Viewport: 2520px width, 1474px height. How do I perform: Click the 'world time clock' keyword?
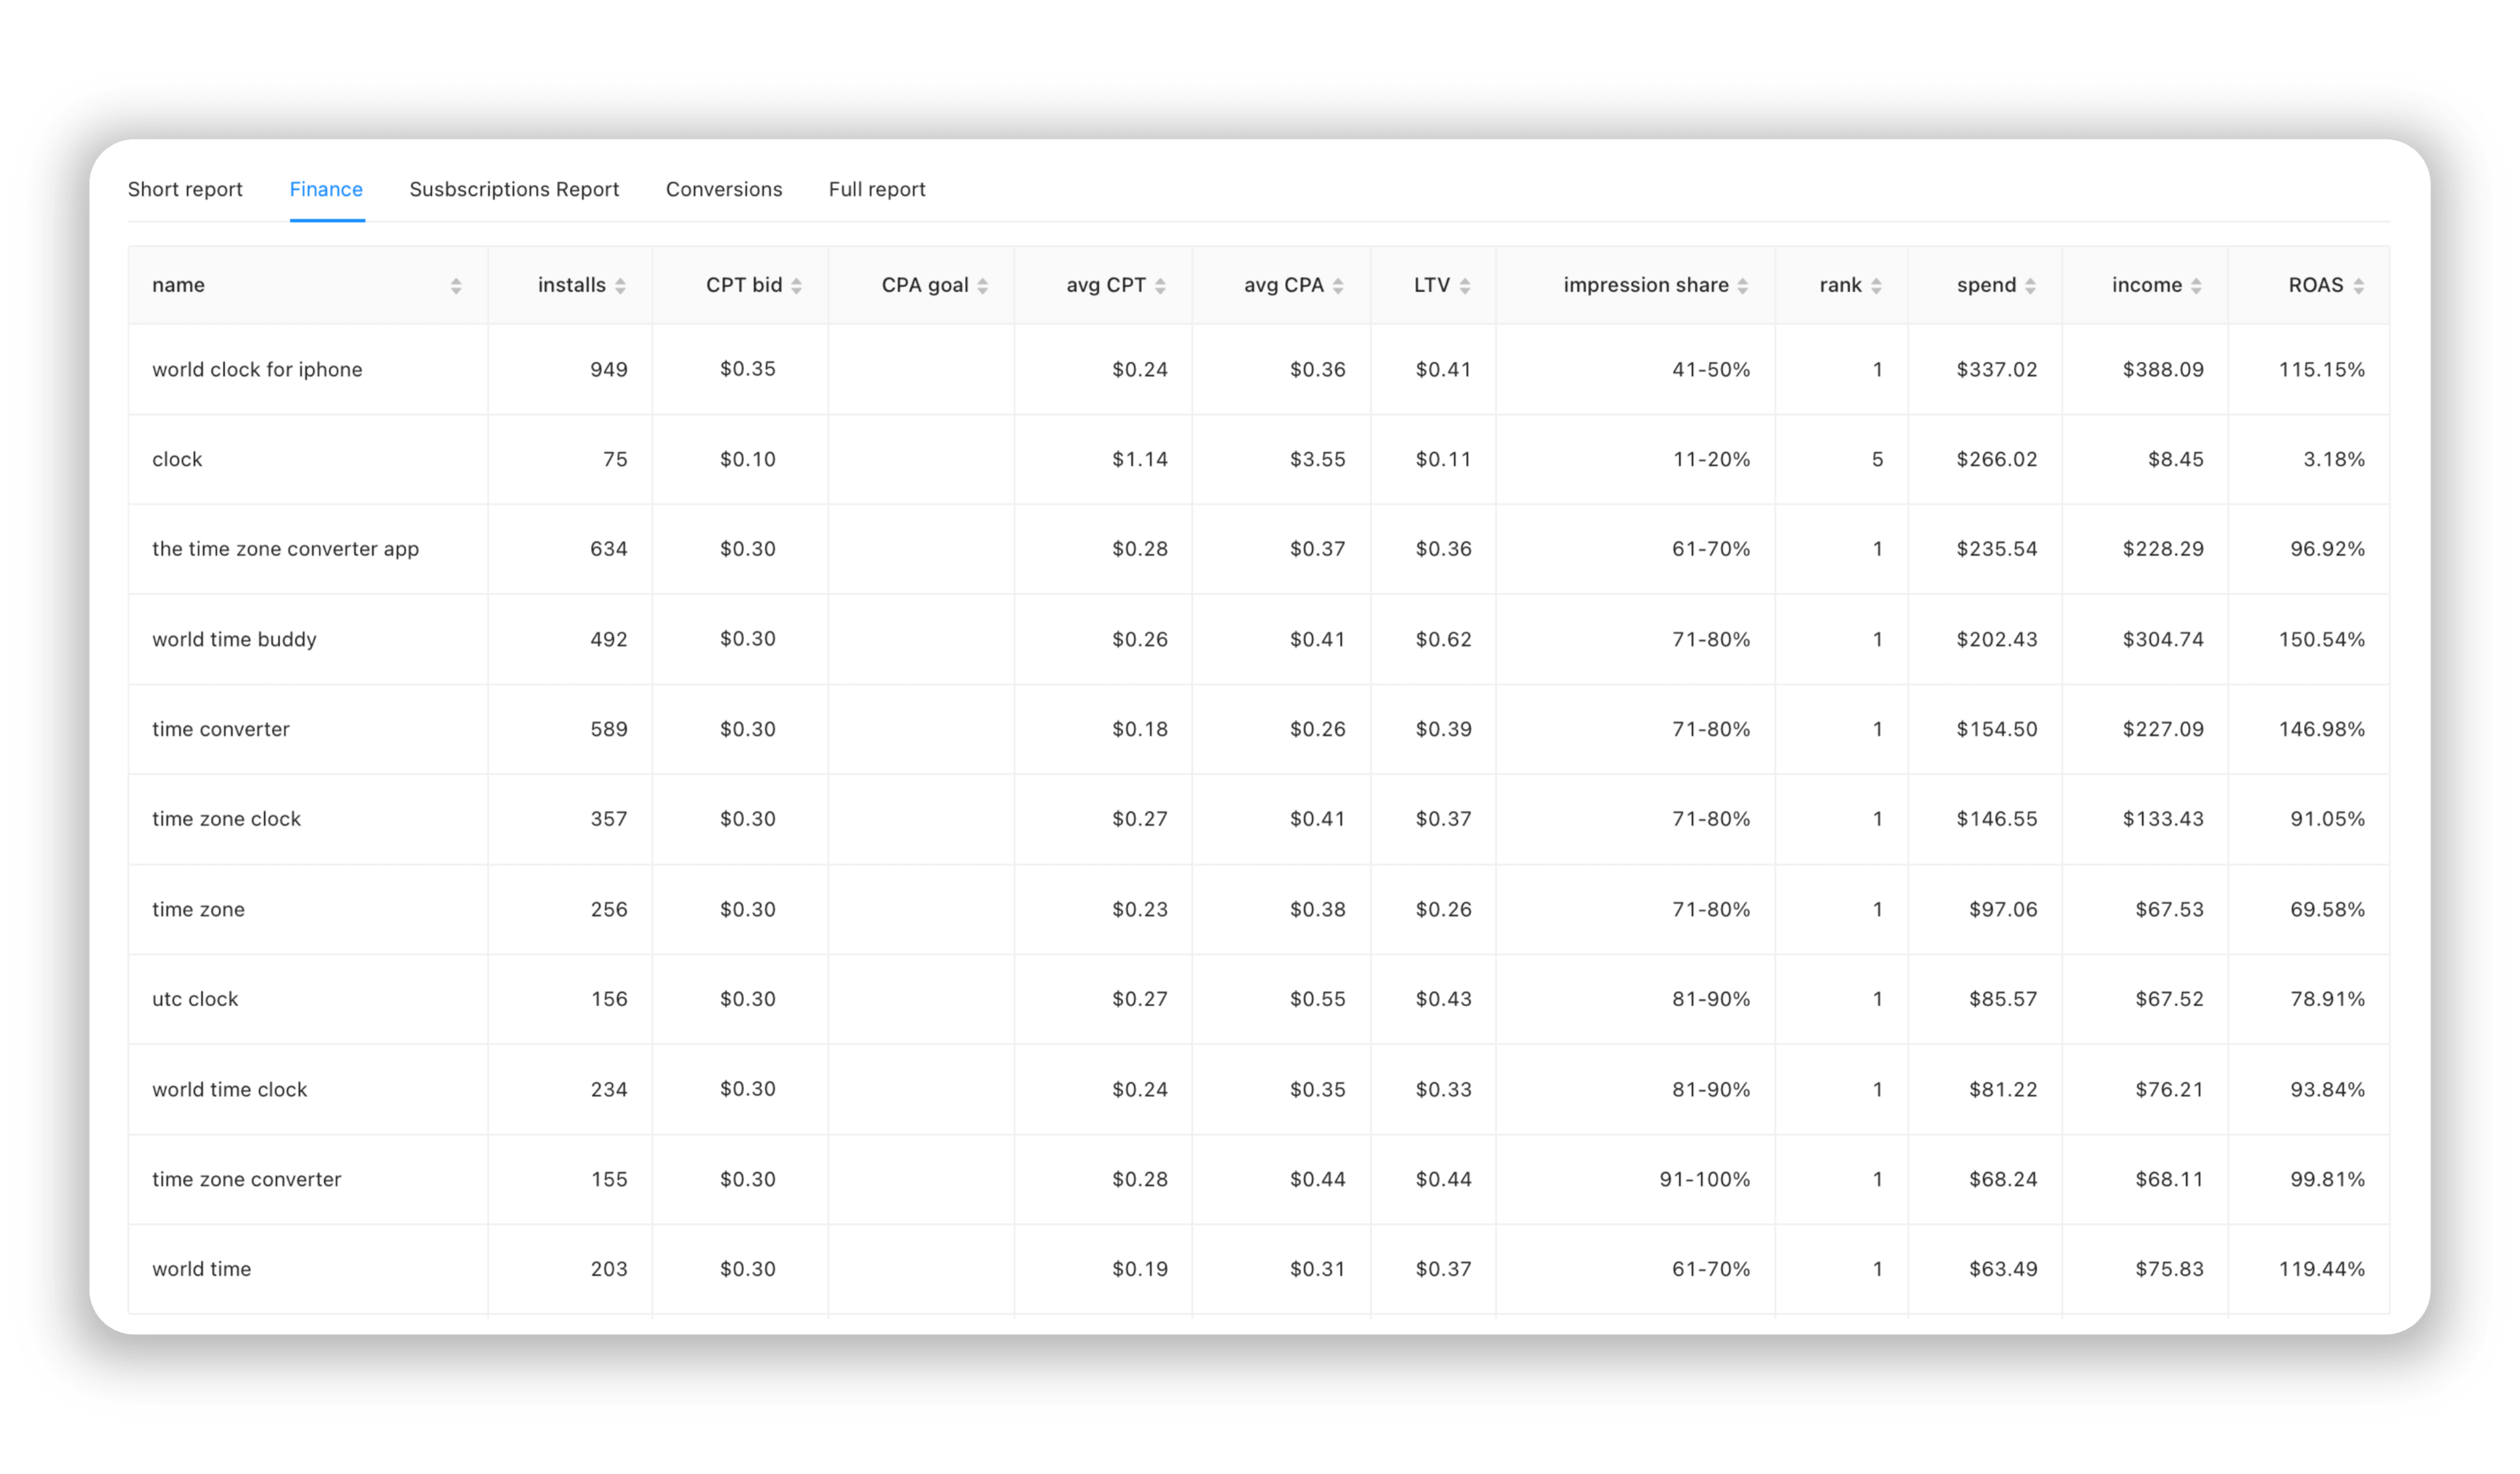229,1089
